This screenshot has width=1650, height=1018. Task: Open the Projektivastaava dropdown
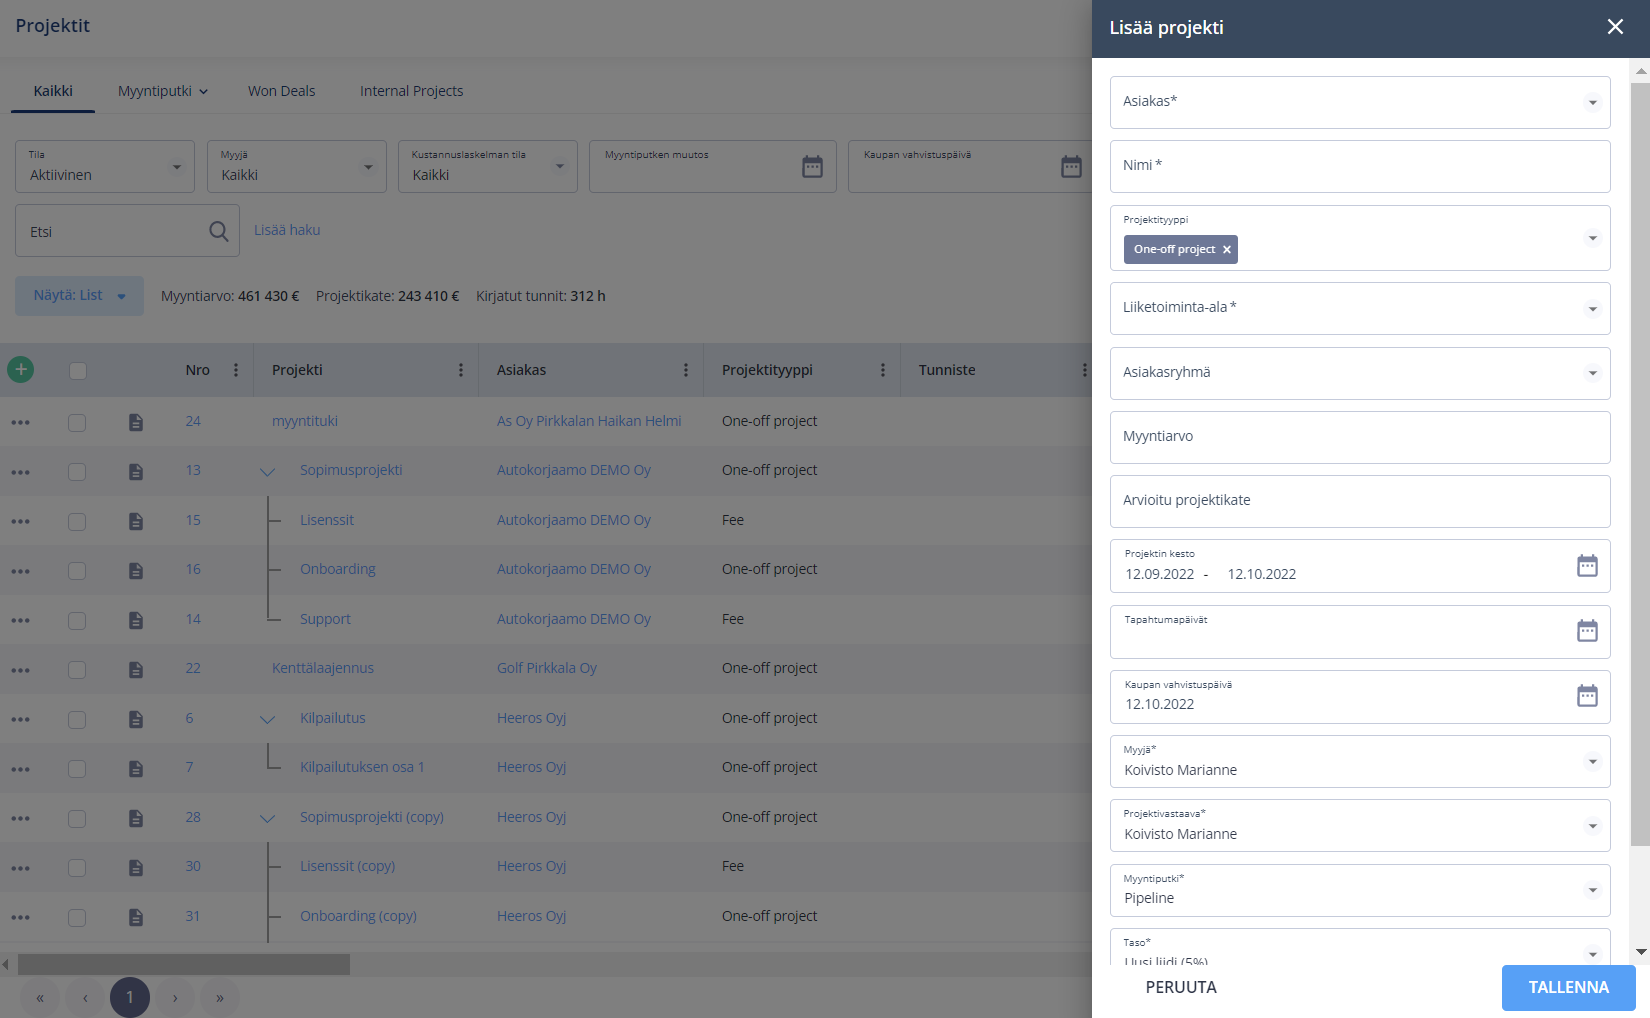click(1360, 825)
